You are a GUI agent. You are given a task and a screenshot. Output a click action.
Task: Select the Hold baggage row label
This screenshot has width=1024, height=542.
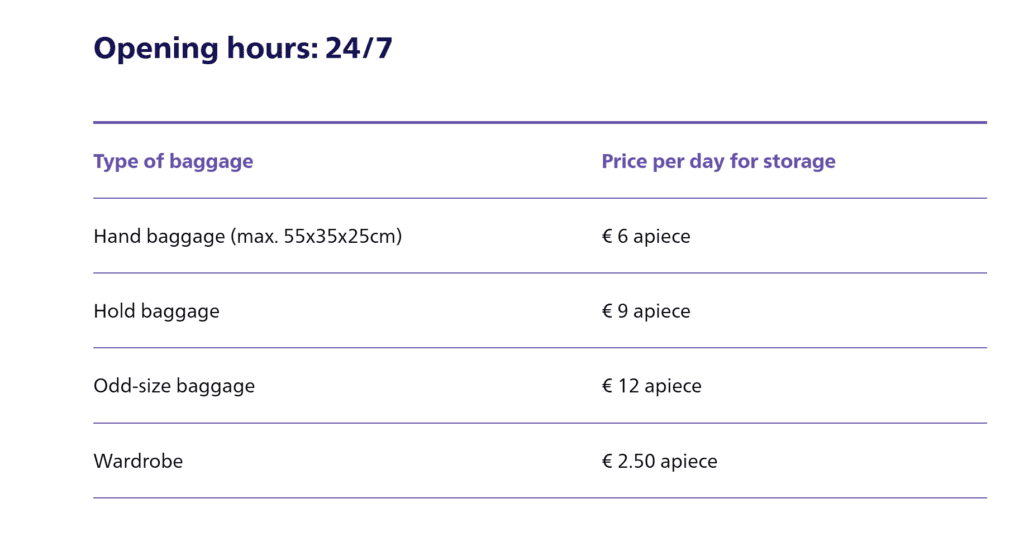(x=156, y=311)
